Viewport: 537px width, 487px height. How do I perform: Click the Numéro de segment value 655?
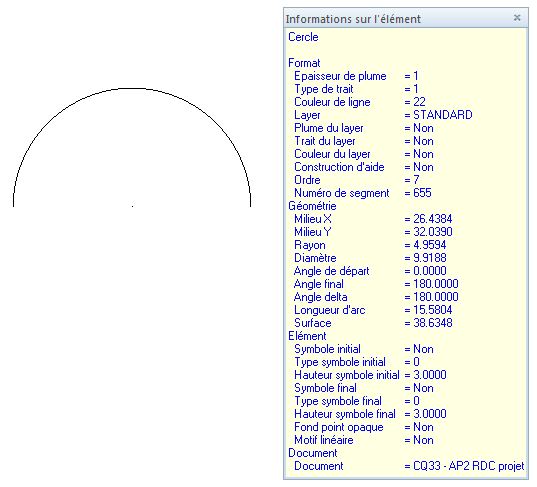(x=422, y=193)
